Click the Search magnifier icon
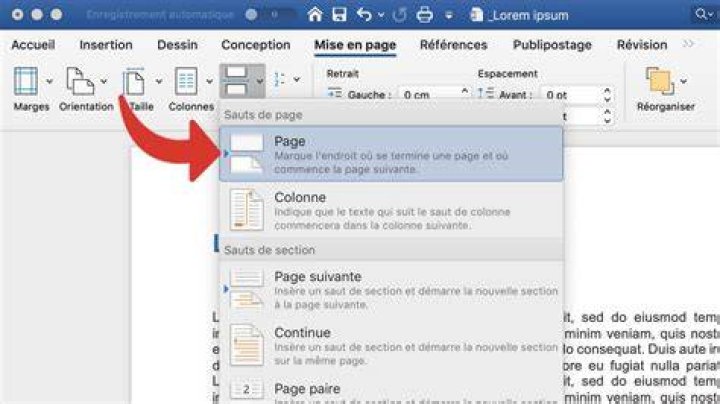The width and height of the screenshot is (720, 404). click(x=700, y=14)
